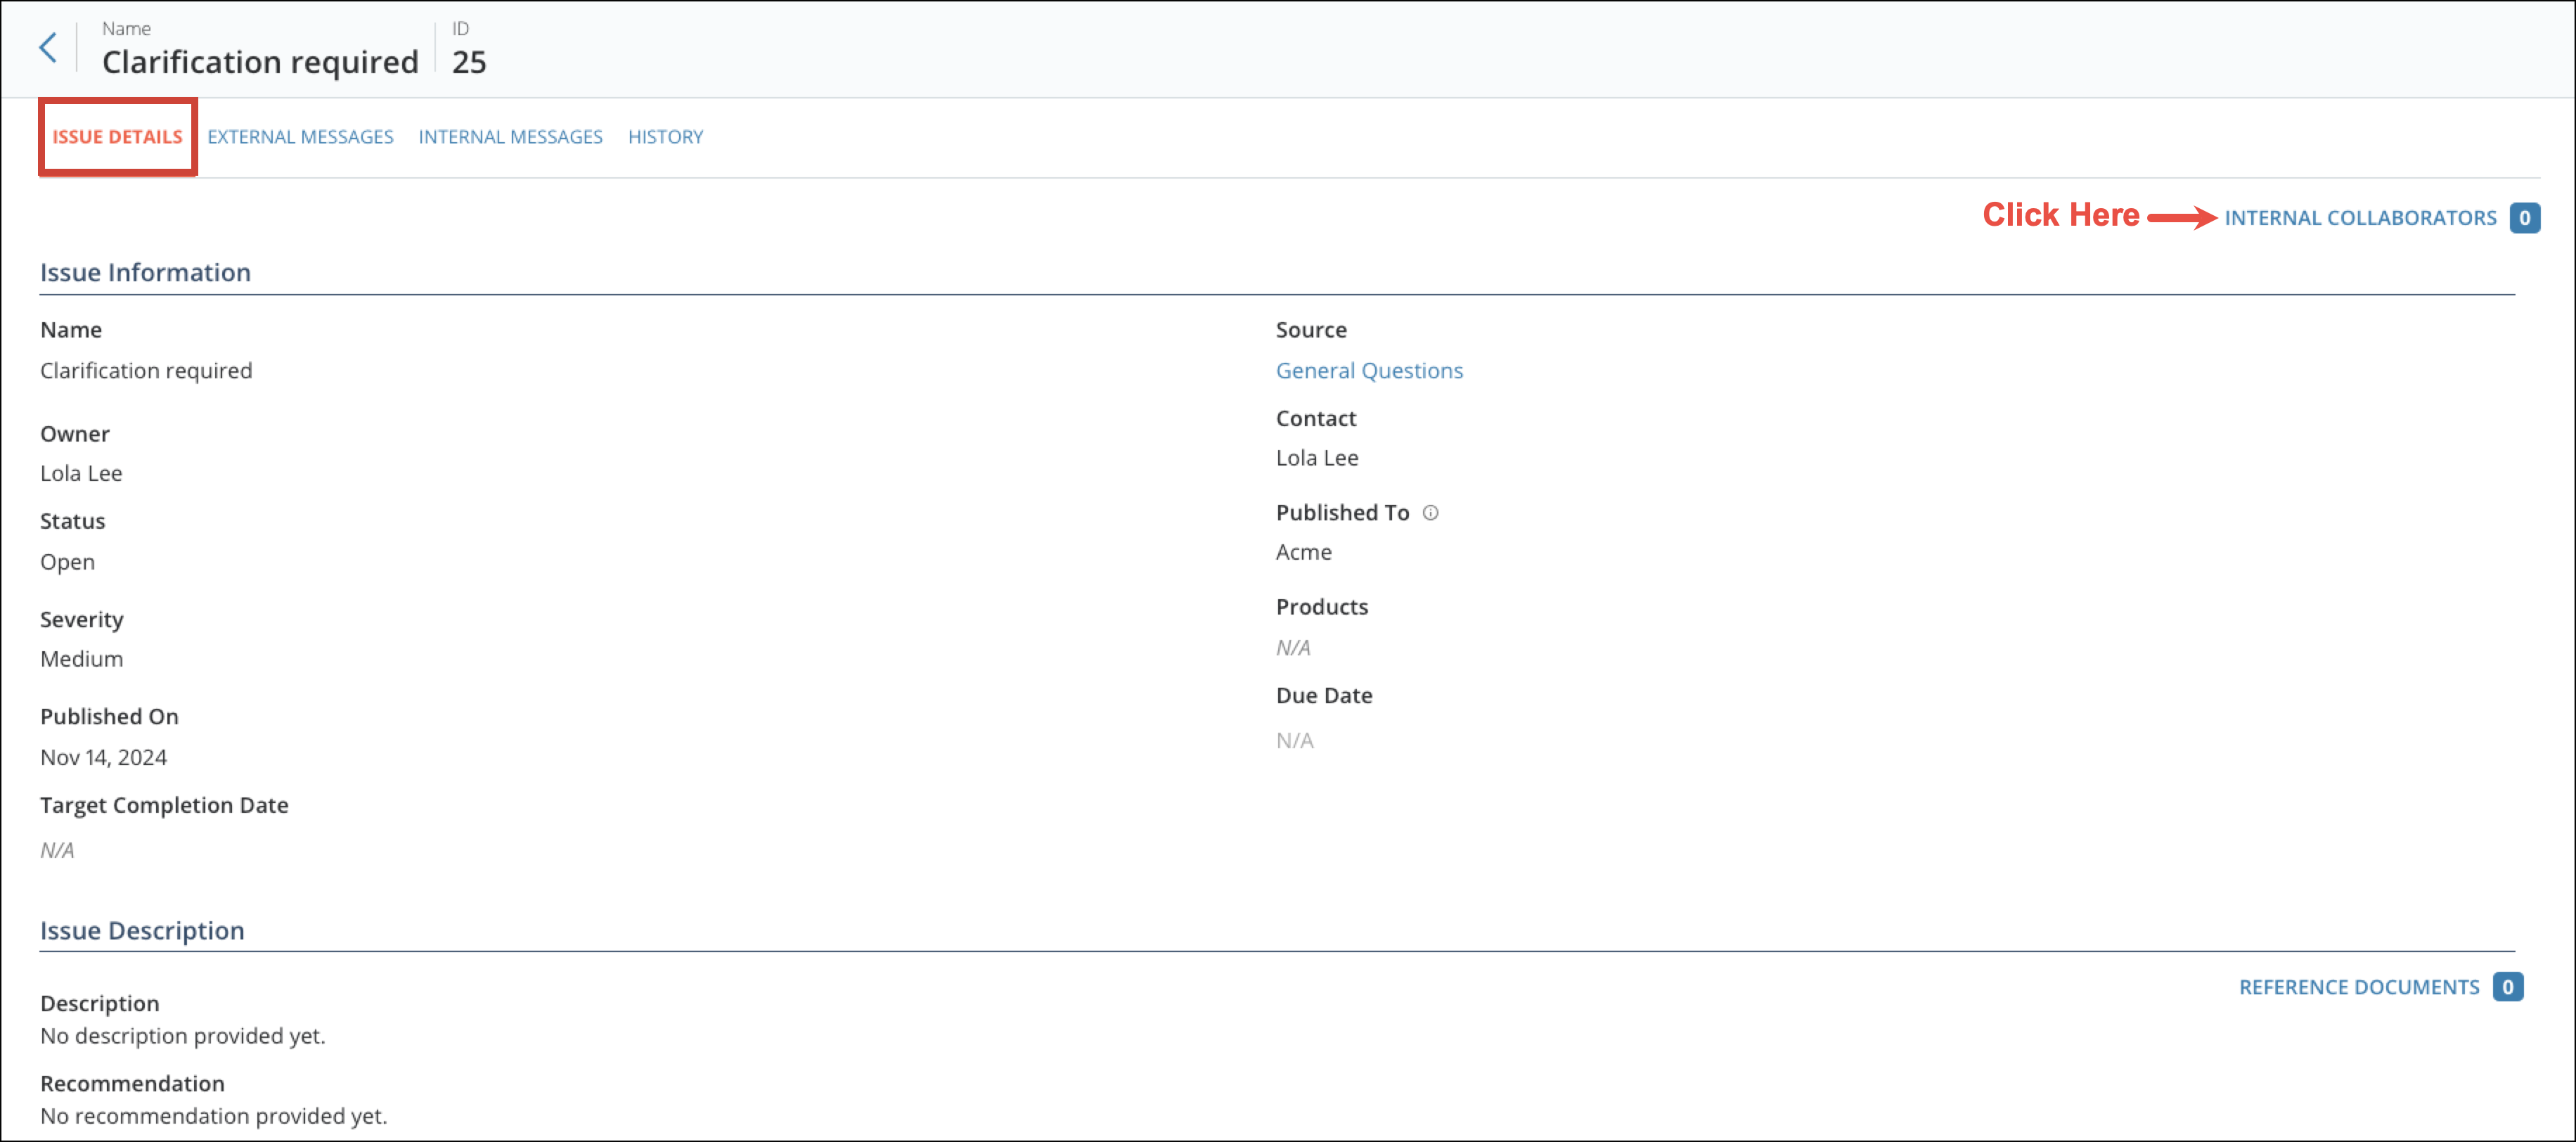This screenshot has height=1142, width=2576.
Task: Click the Published To info icon
Action: (1430, 513)
